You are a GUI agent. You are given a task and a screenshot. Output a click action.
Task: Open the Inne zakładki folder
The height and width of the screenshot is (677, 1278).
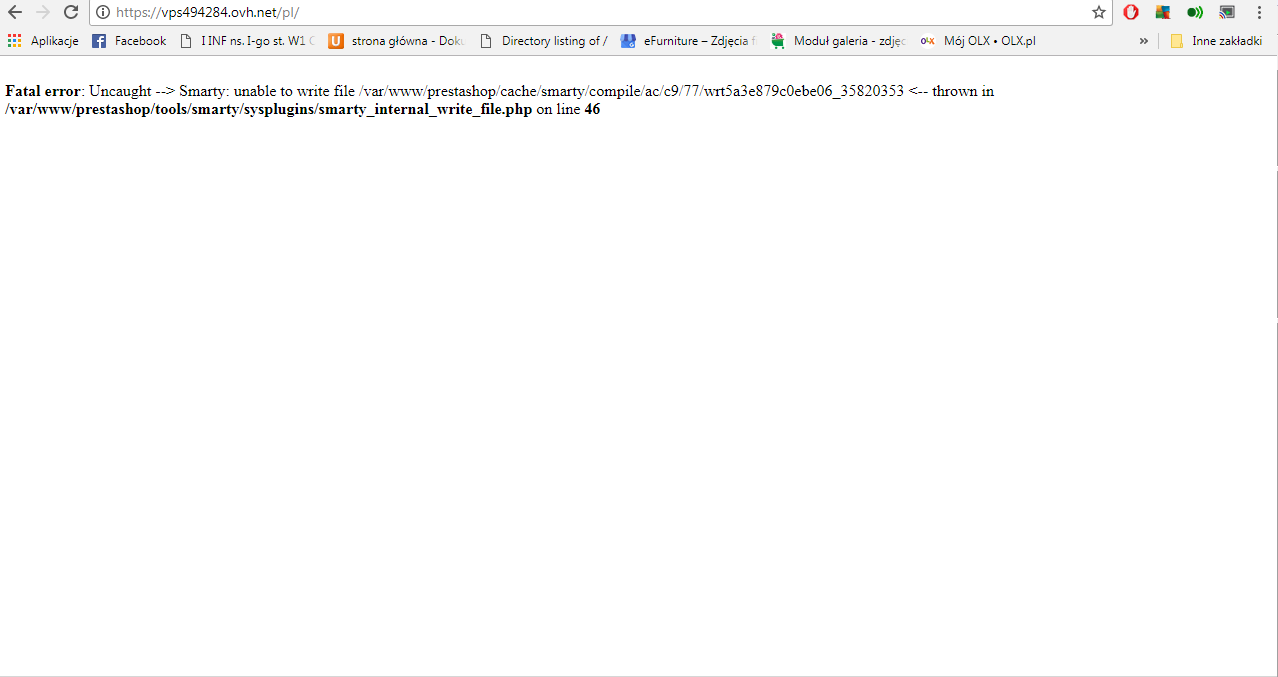click(x=1216, y=41)
